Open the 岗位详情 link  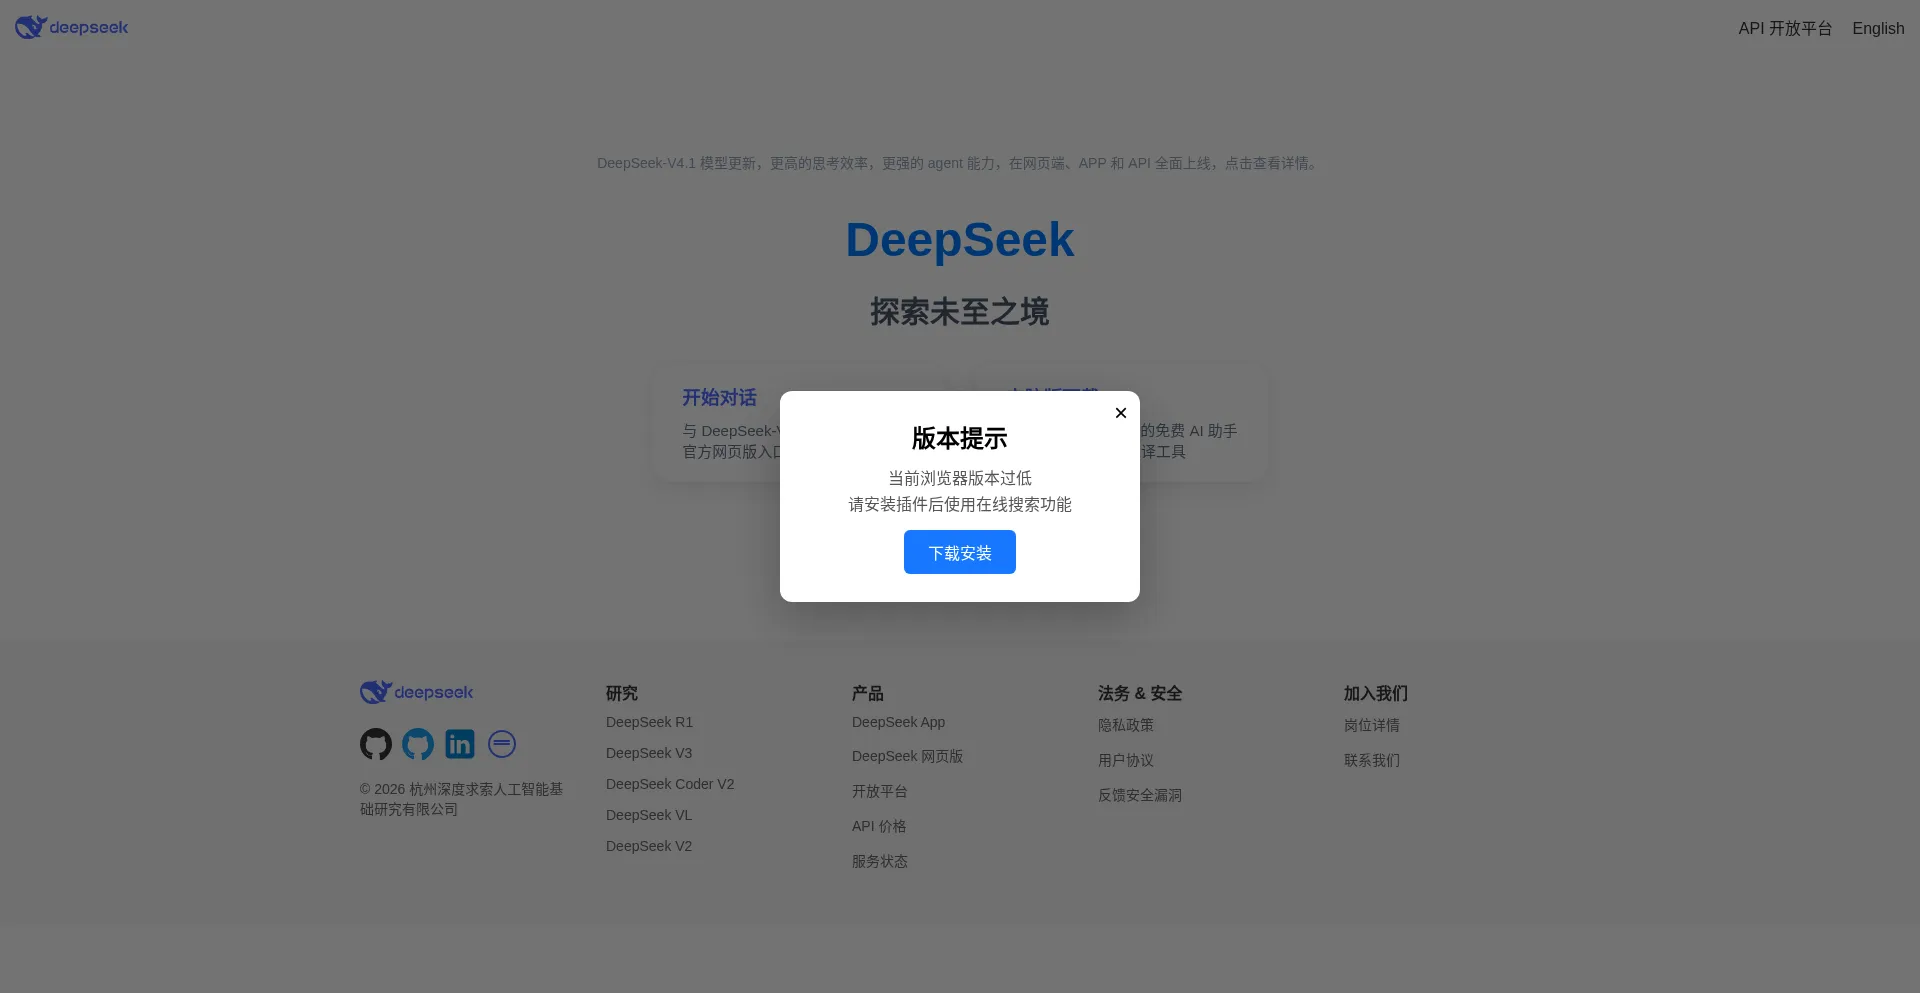[1372, 725]
